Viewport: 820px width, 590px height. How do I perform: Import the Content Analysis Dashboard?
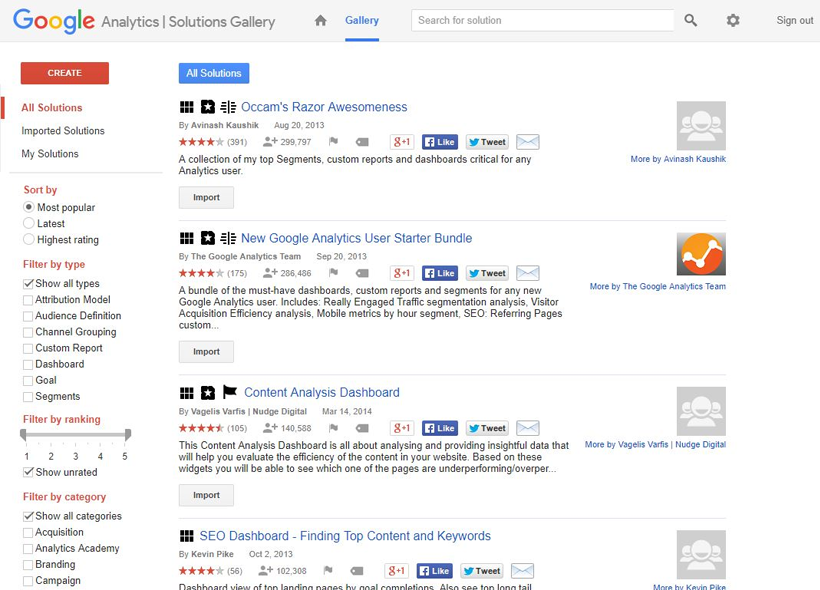coord(206,495)
